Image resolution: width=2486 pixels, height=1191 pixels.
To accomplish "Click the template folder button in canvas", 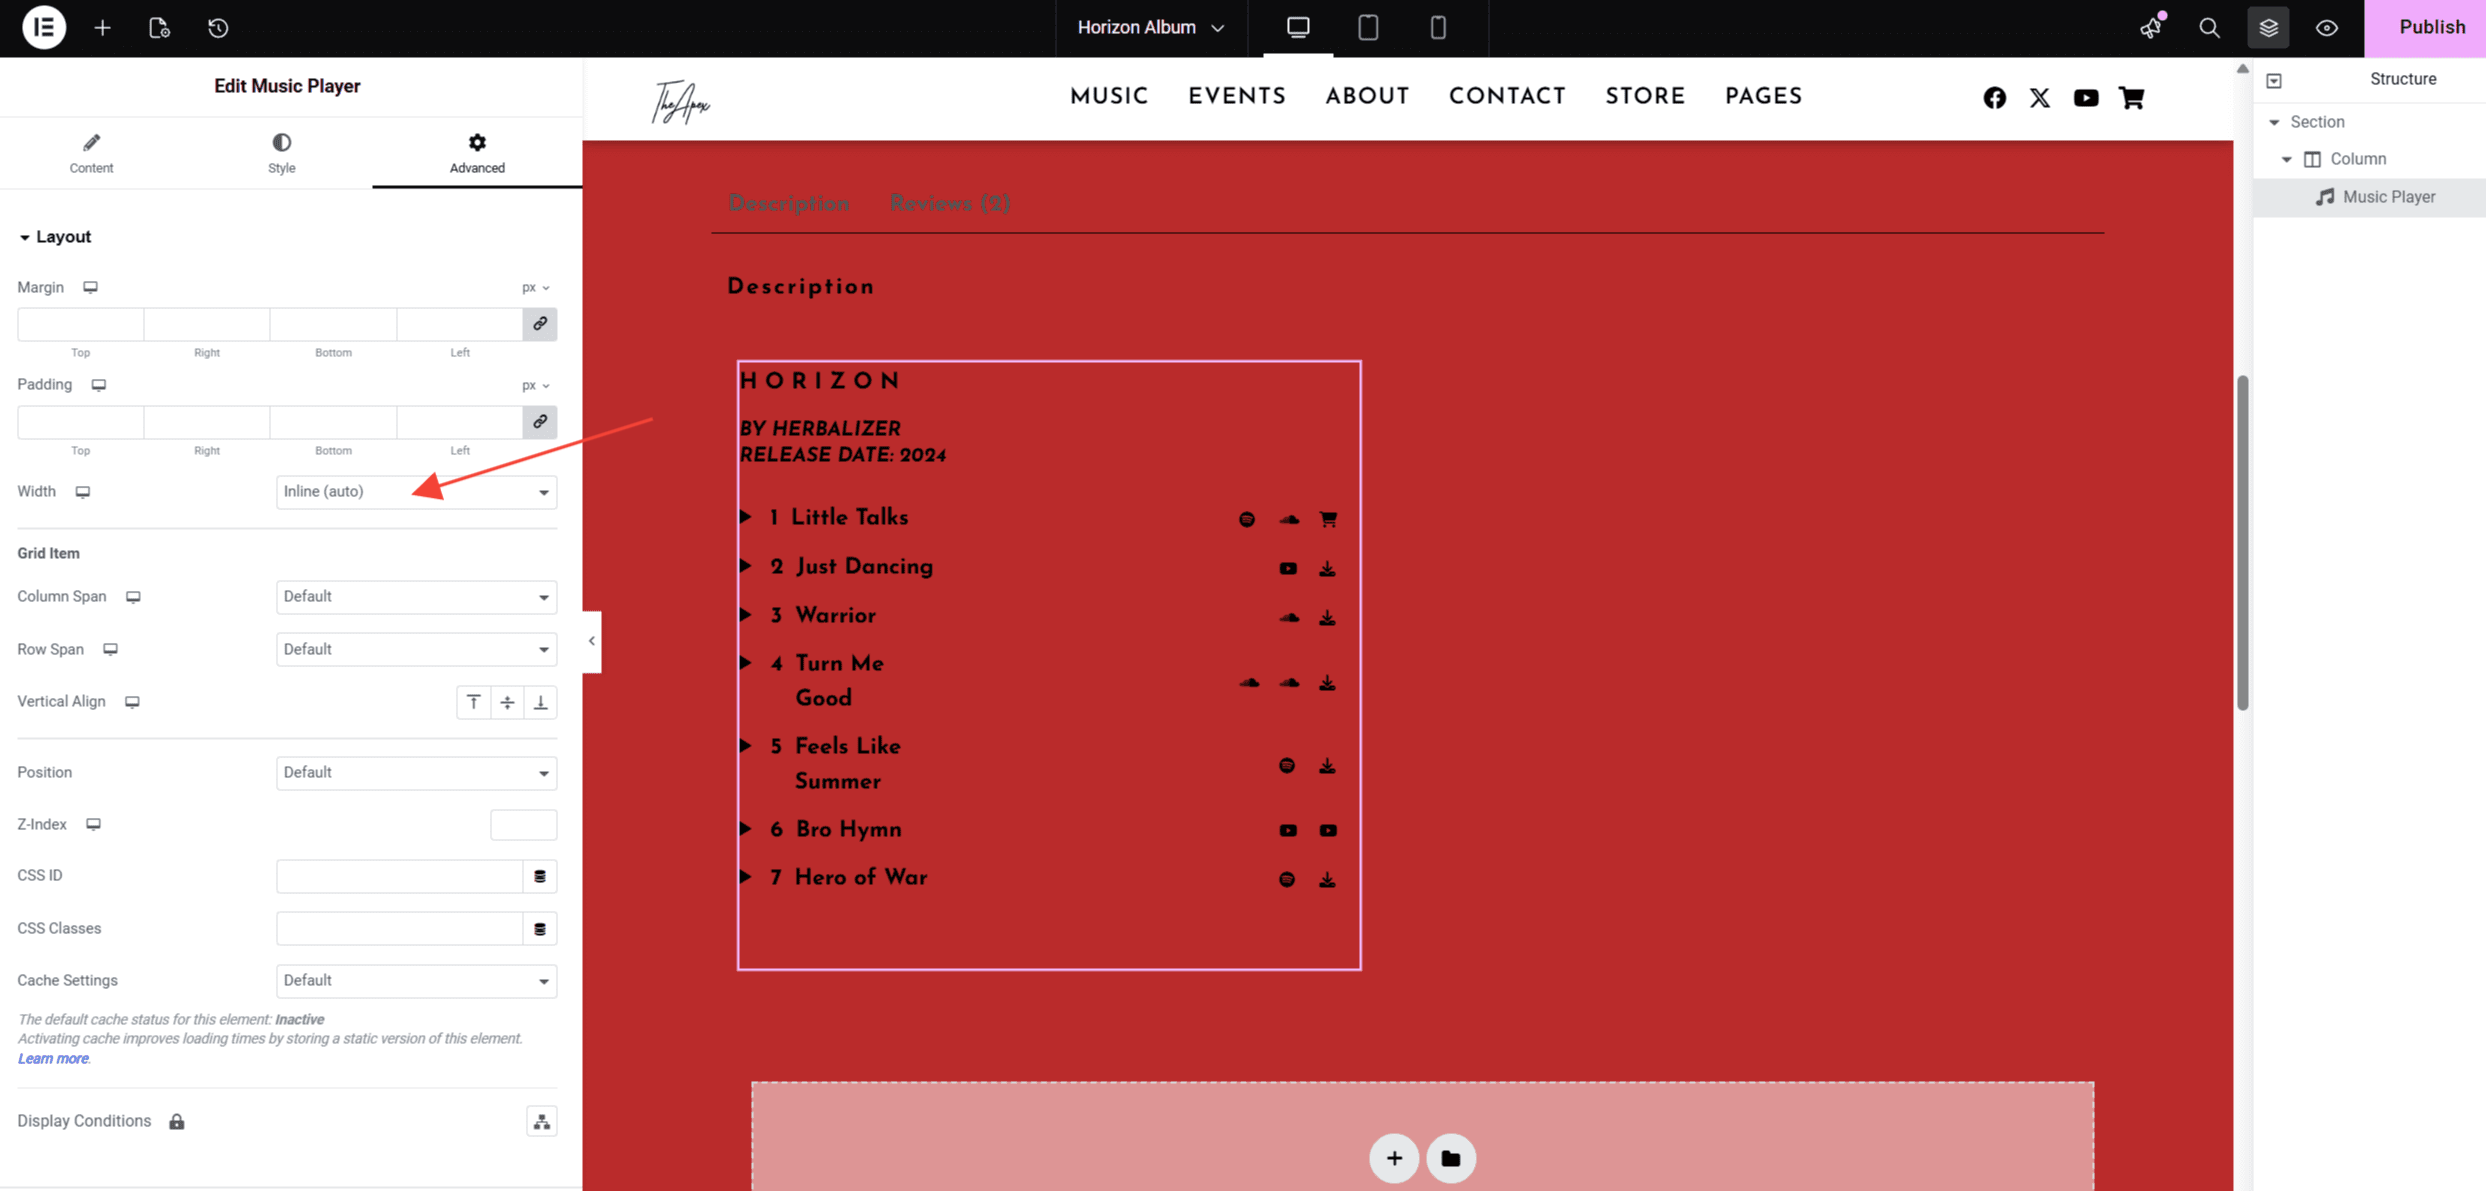I will pos(1450,1158).
